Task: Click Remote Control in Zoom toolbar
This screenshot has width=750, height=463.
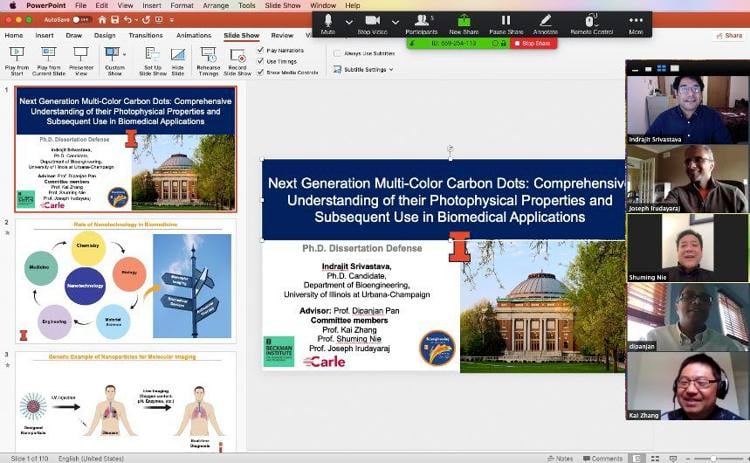Action: (592, 23)
